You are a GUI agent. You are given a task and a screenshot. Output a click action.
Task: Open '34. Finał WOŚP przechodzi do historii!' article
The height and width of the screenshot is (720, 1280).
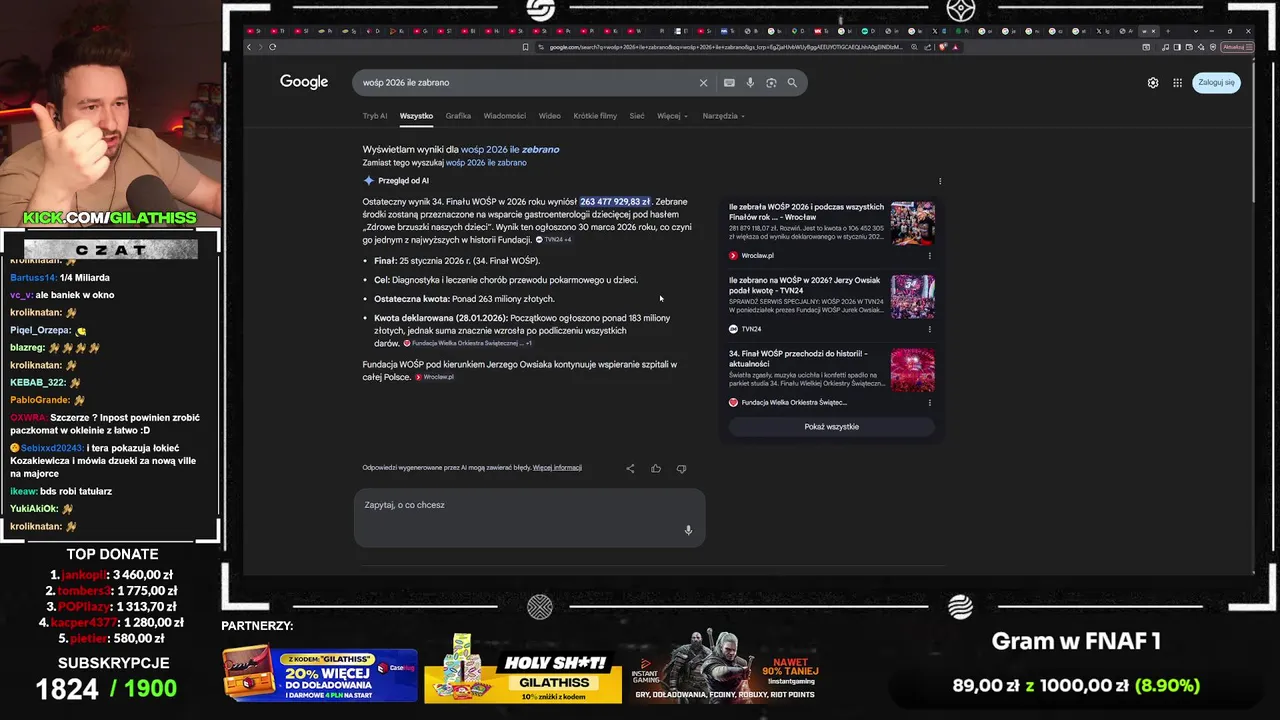pyautogui.click(x=798, y=358)
